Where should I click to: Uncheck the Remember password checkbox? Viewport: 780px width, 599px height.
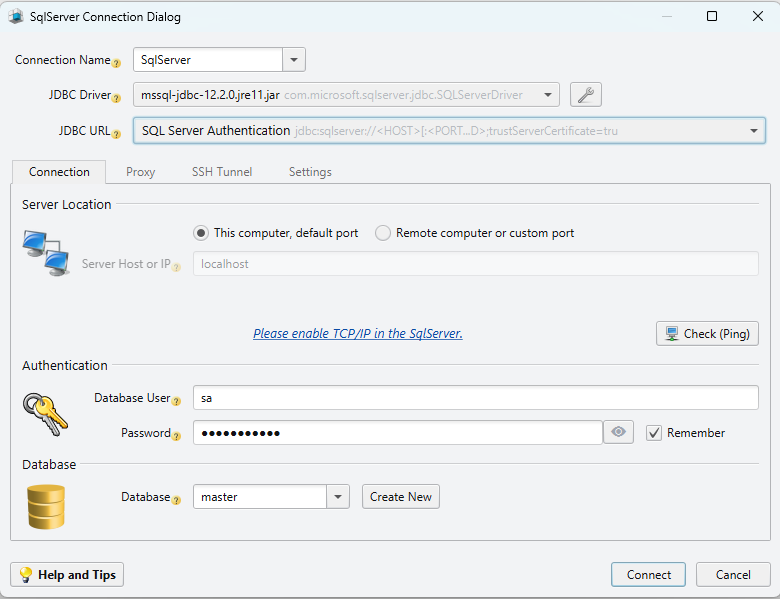click(x=654, y=433)
